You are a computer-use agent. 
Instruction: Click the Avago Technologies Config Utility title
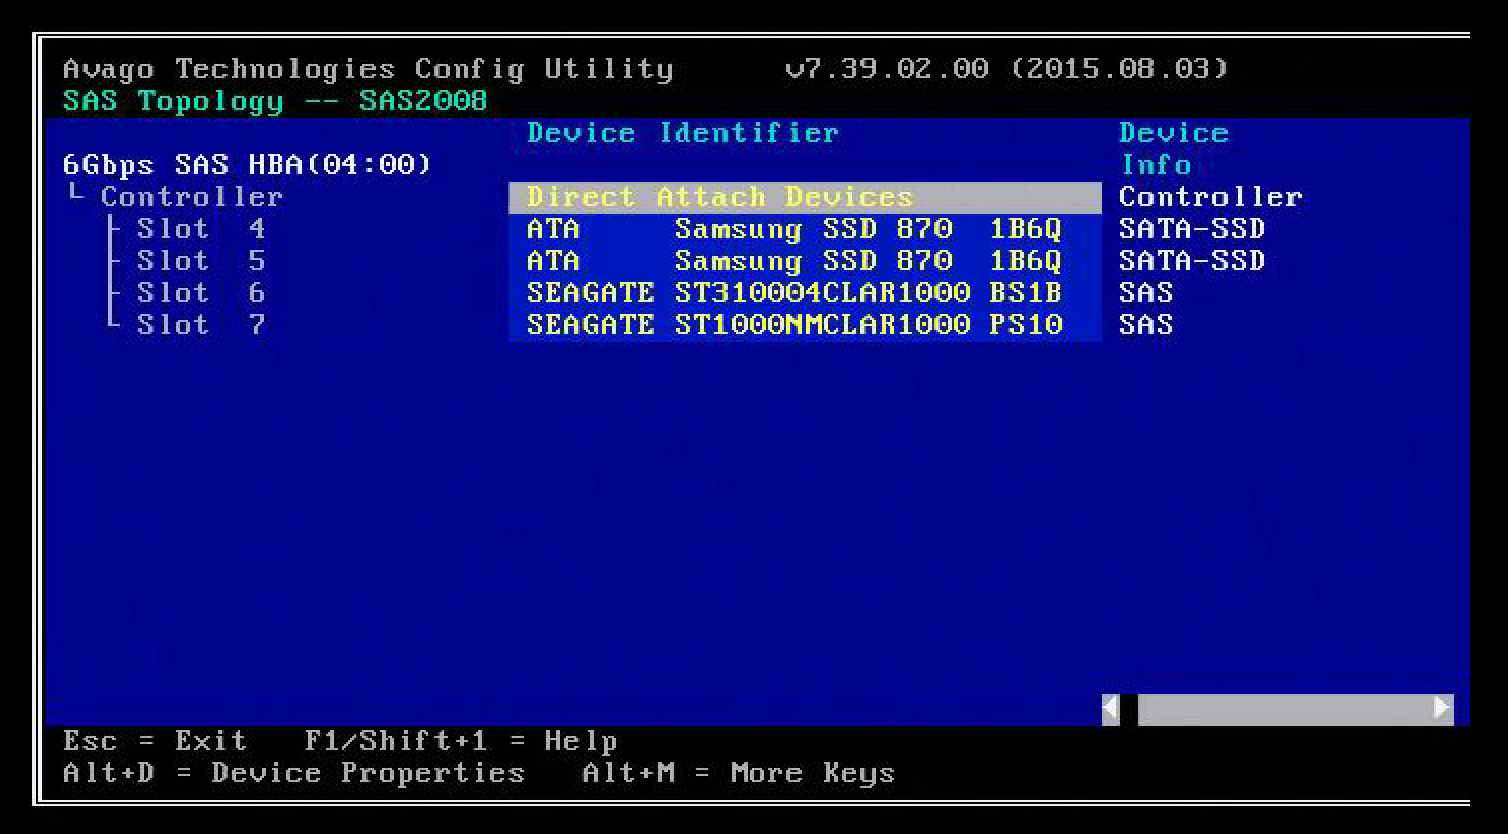click(368, 69)
